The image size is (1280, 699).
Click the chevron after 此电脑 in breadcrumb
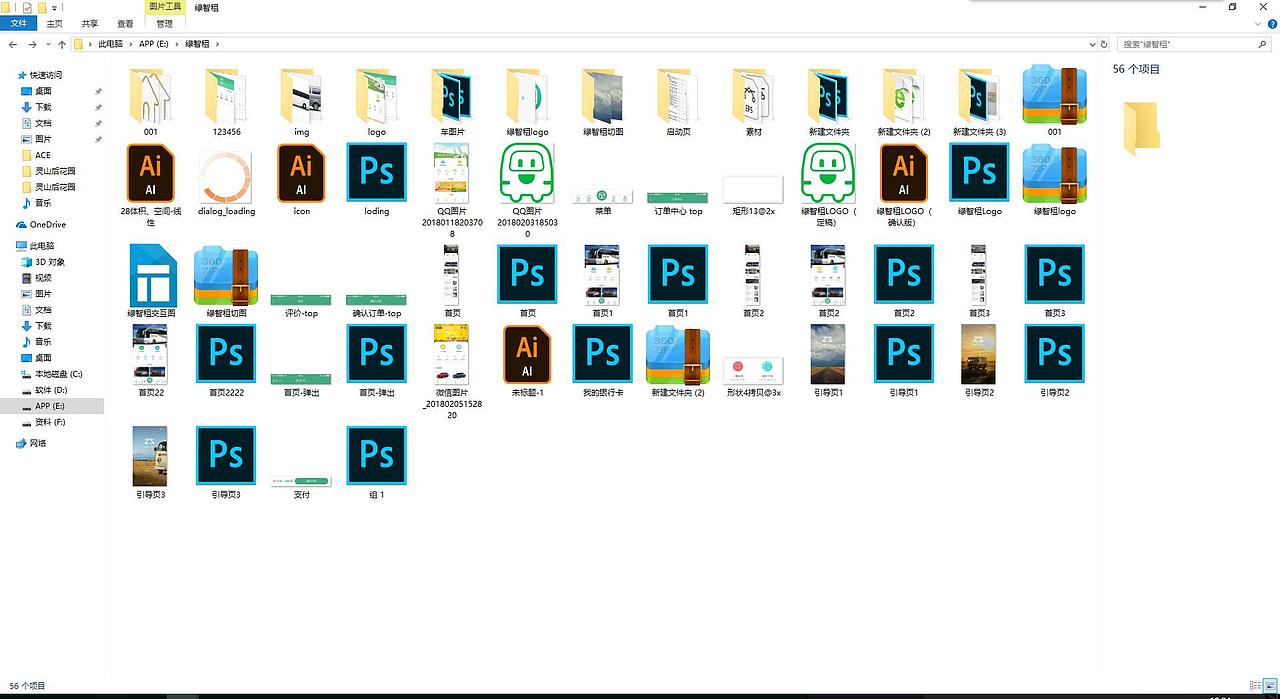coord(131,44)
